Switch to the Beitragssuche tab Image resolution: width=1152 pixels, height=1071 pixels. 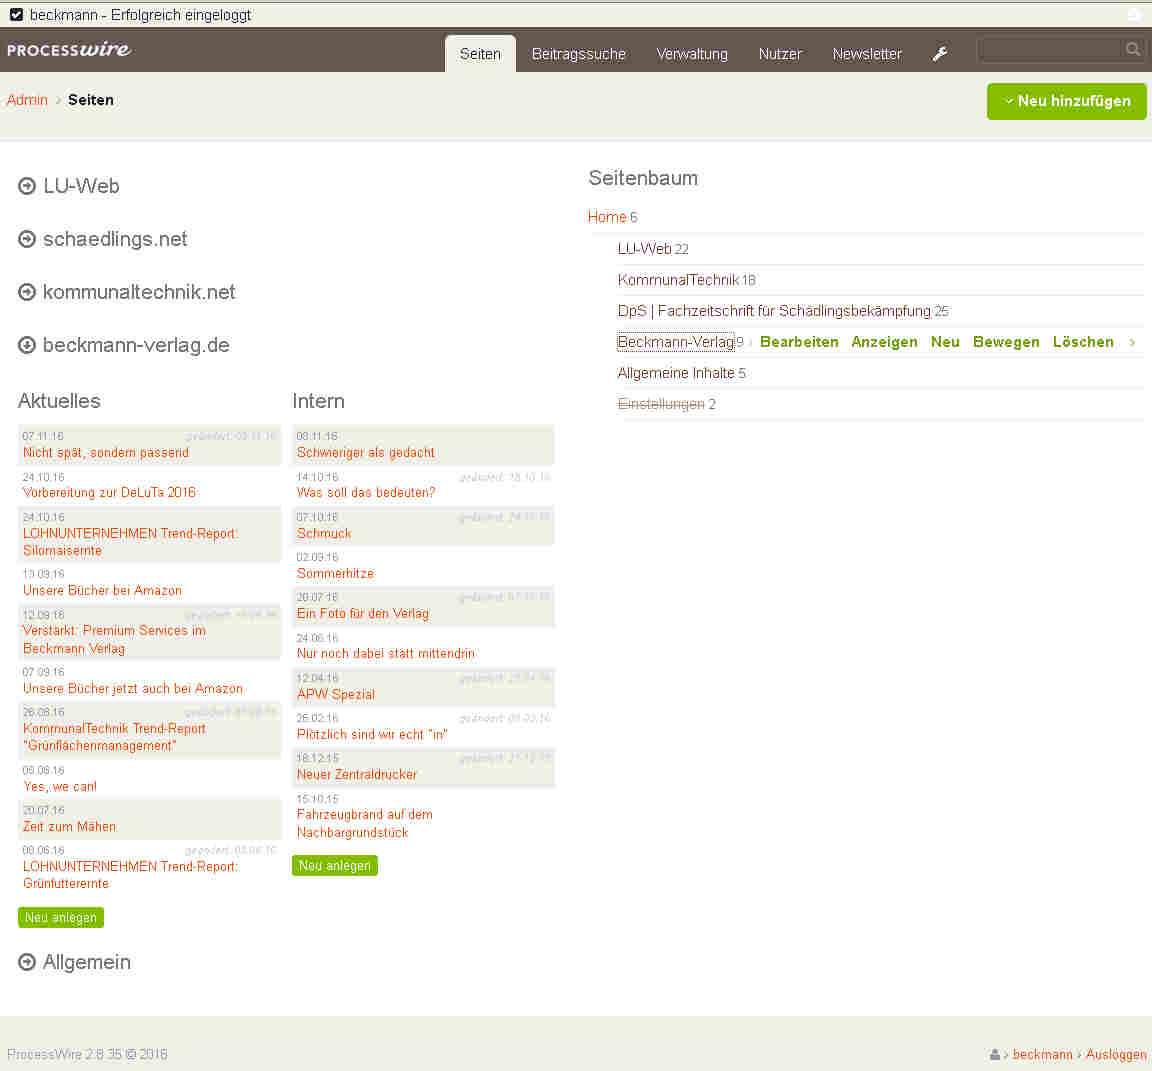[578, 54]
